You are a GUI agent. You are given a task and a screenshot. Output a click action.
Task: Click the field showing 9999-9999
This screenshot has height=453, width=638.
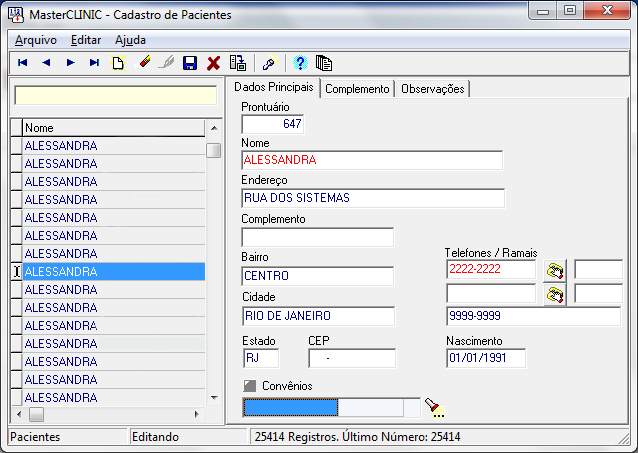[534, 316]
